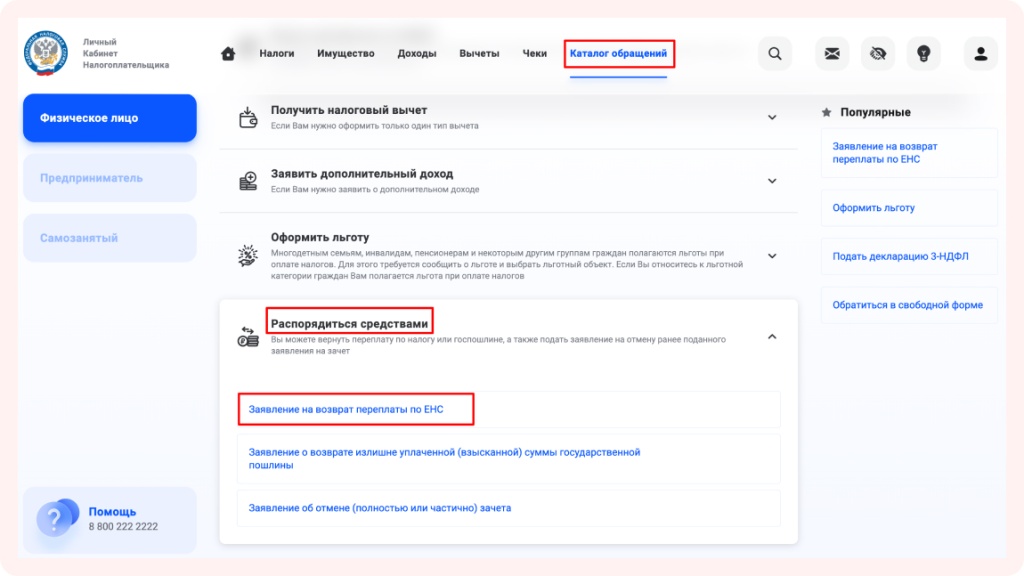The height and width of the screenshot is (576, 1024).
Task: Click the wallet icon beside Получить налоговый вычет
Action: point(248,118)
